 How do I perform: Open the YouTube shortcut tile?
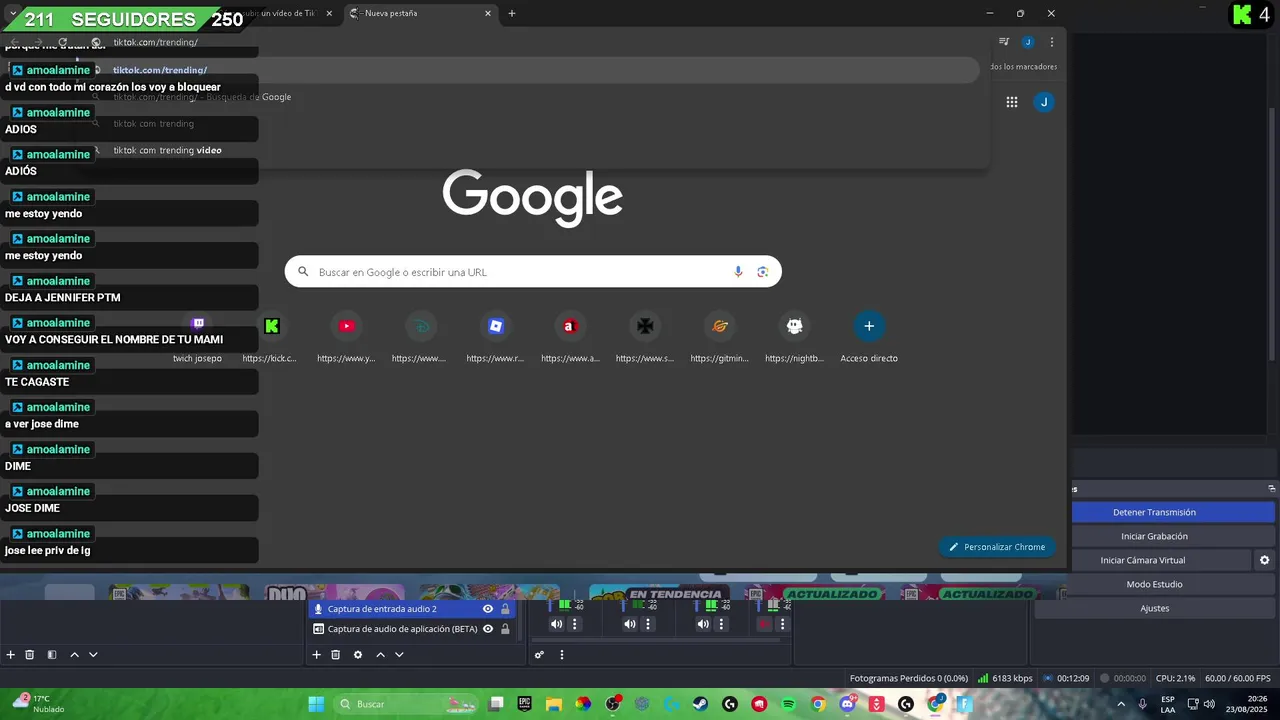(346, 337)
